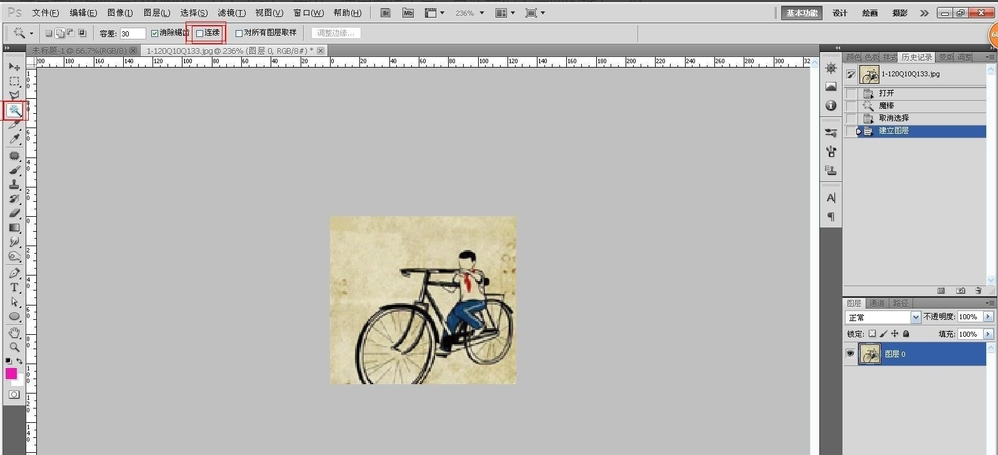Open the Info panel icon
The height and width of the screenshot is (455, 998).
[x=831, y=106]
